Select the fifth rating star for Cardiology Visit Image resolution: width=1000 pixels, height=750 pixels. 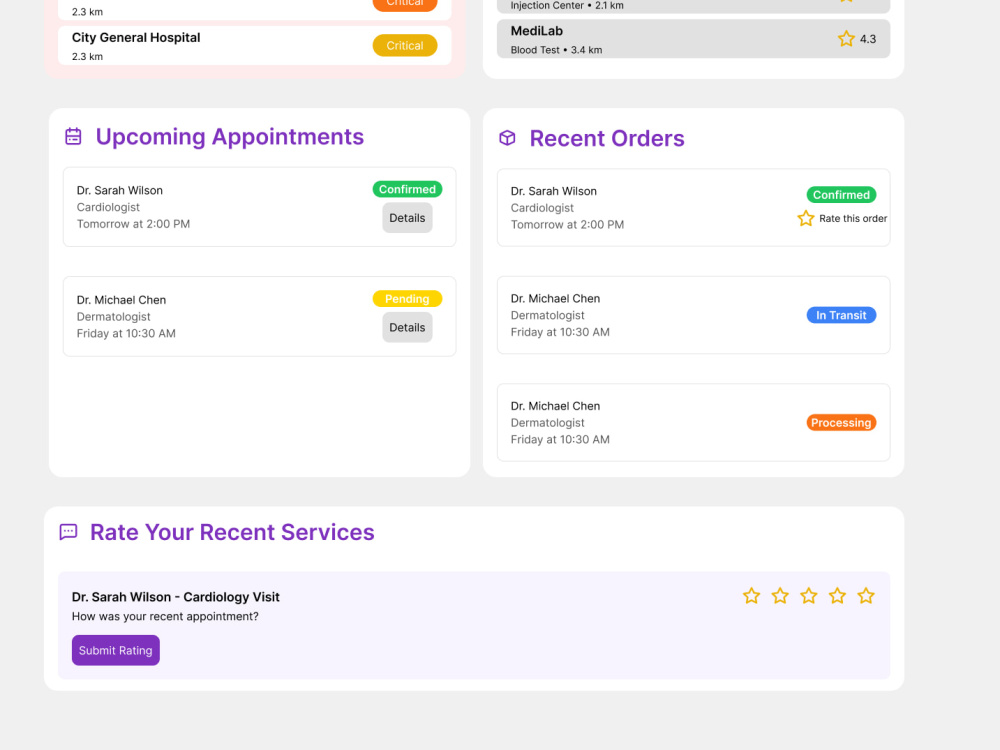point(866,596)
